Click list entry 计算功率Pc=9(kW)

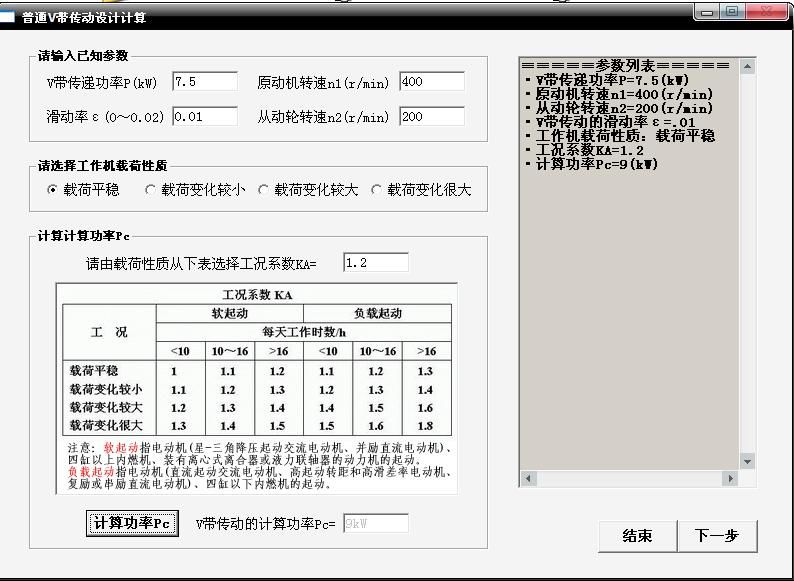591,164
